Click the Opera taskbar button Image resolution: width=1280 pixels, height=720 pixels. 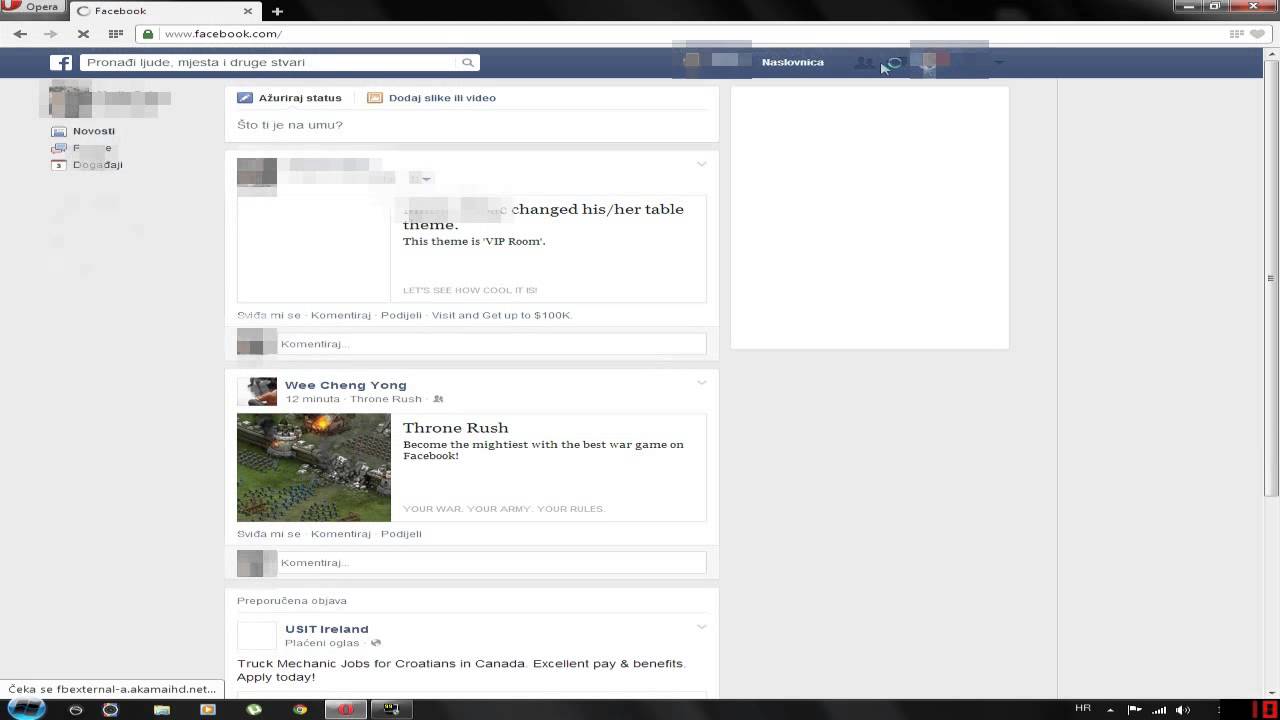[345, 709]
